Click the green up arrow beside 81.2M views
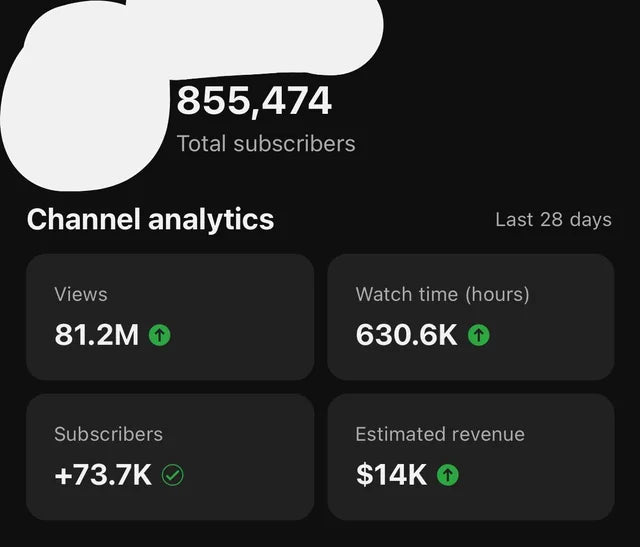Image resolution: width=640 pixels, height=547 pixels. pos(159,336)
